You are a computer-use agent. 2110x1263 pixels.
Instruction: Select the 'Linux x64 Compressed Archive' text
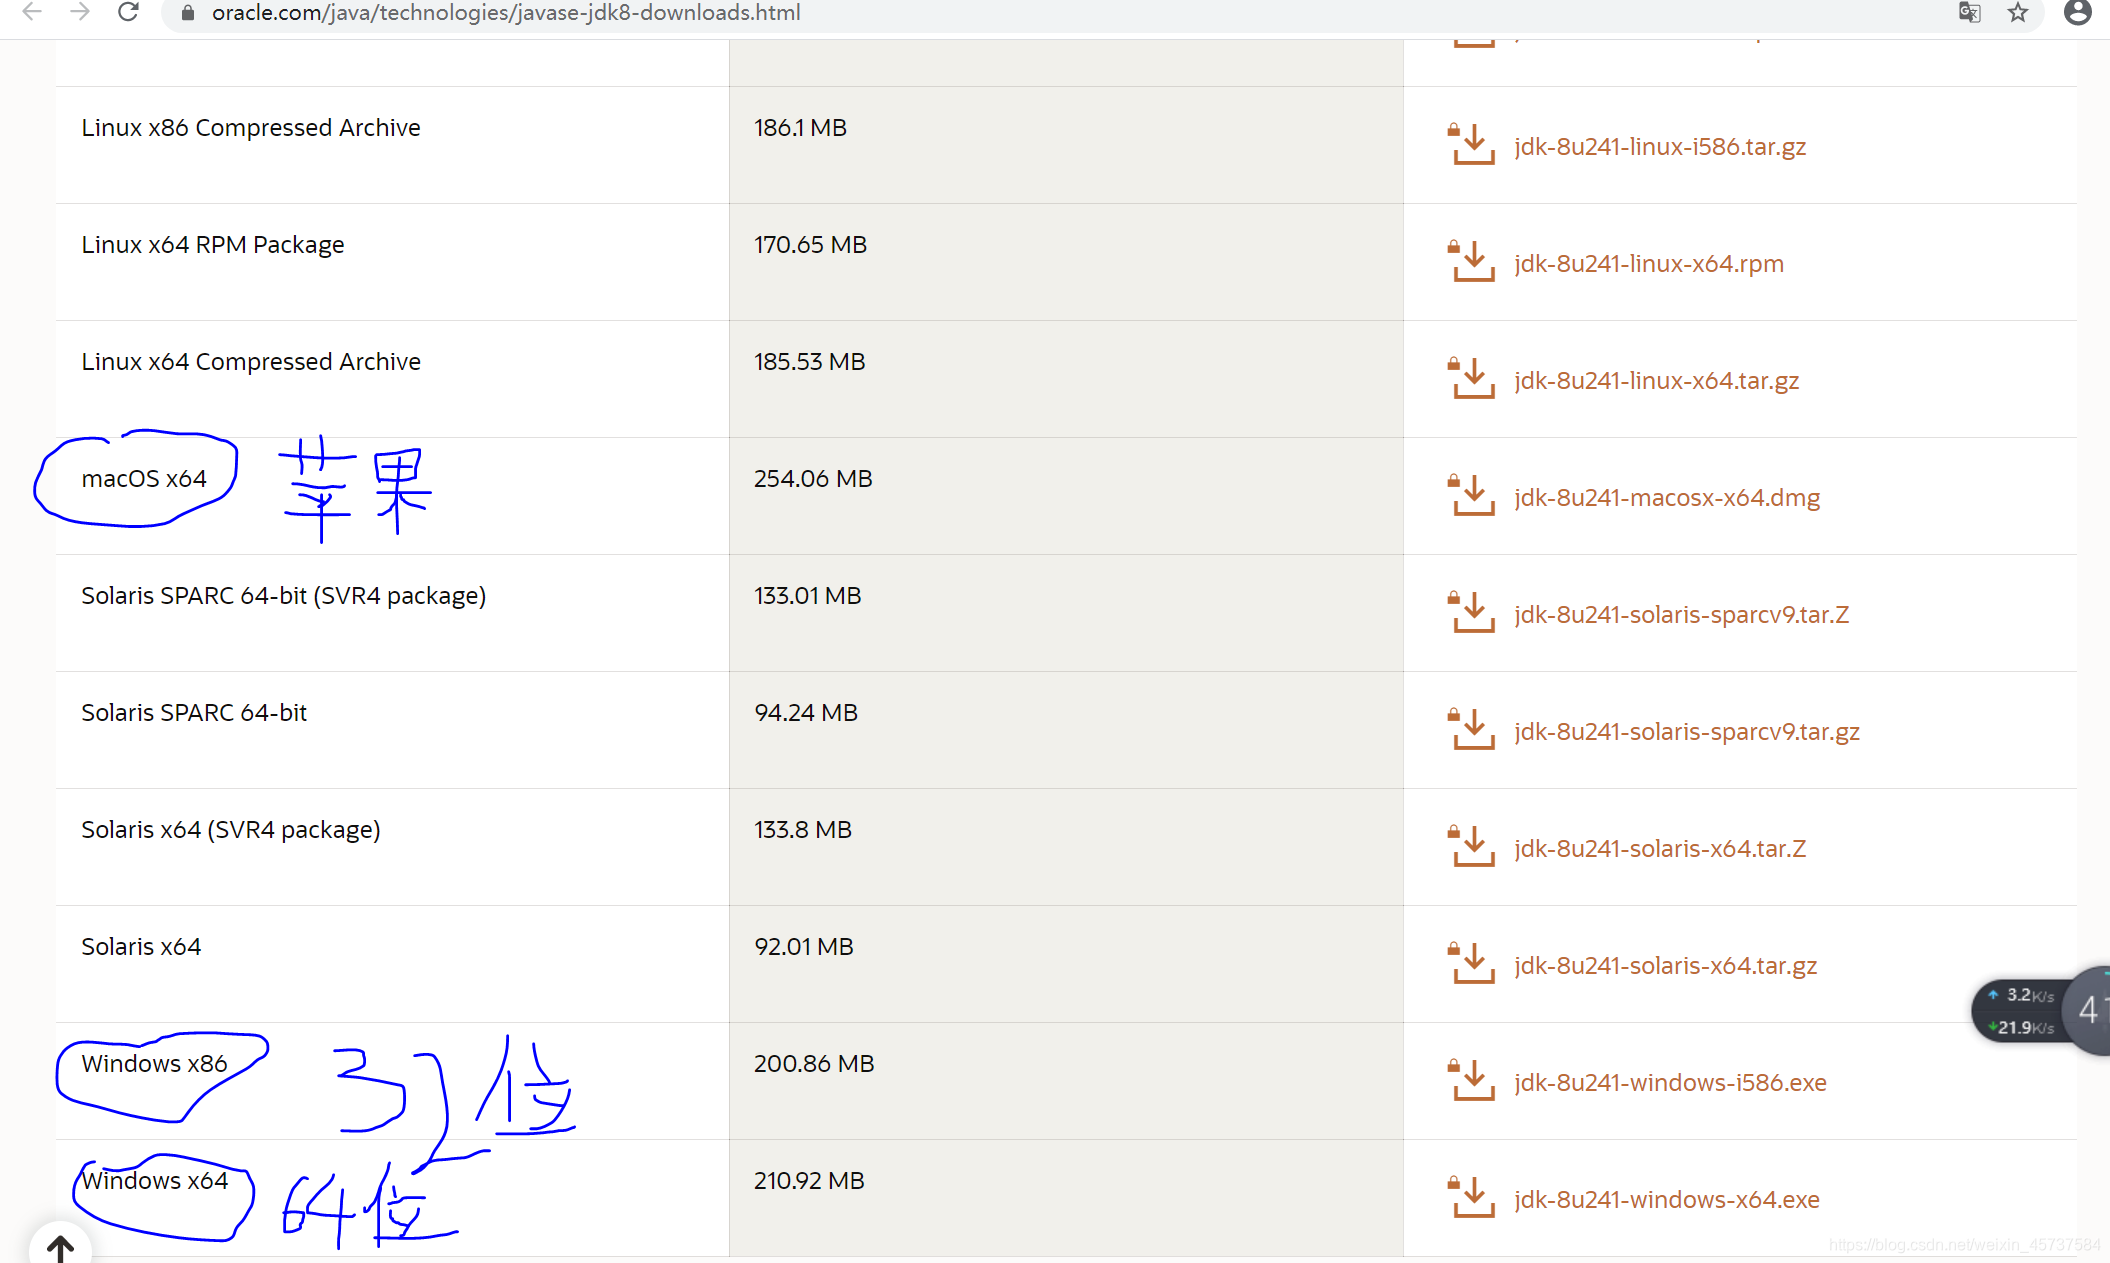point(251,362)
